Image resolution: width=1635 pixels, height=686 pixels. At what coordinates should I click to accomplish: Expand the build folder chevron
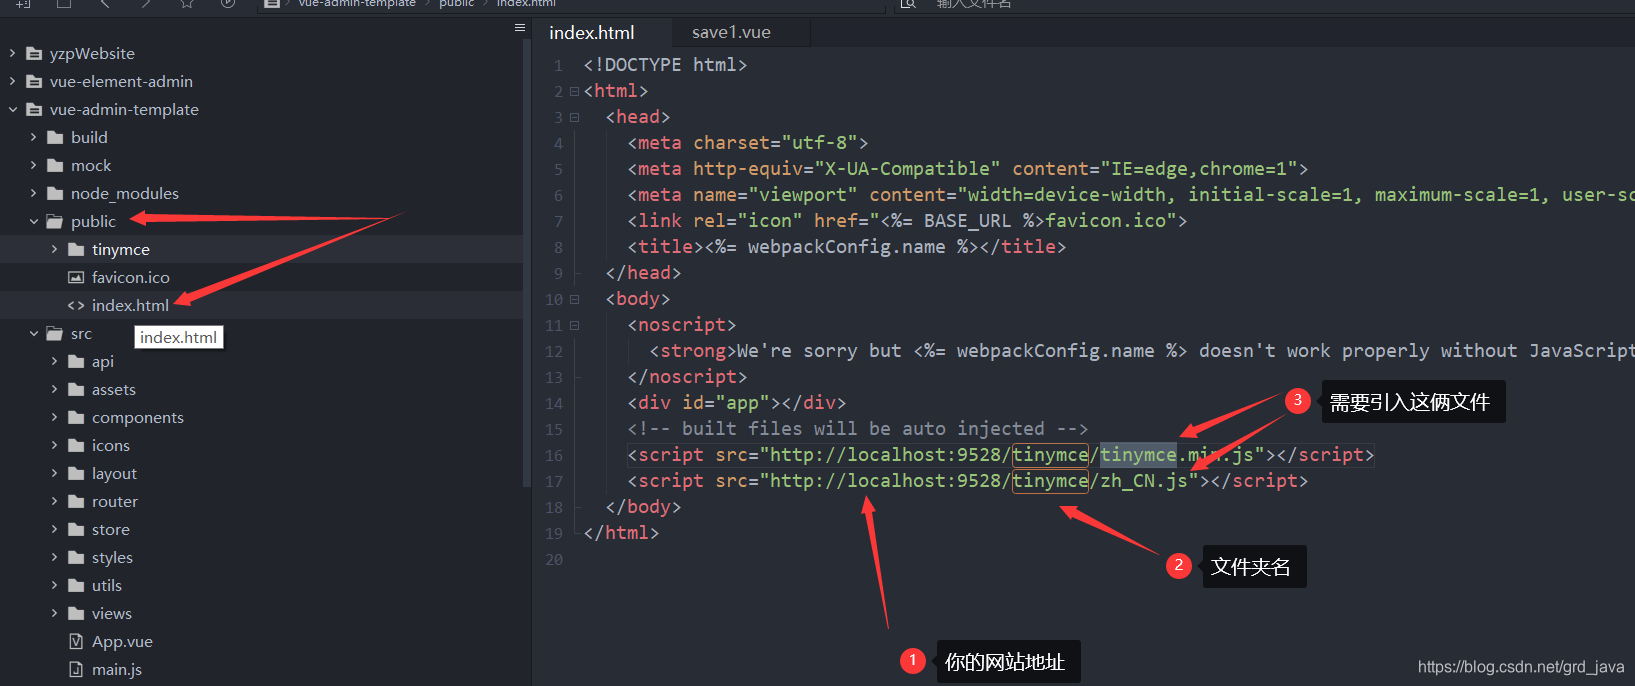click(x=33, y=138)
